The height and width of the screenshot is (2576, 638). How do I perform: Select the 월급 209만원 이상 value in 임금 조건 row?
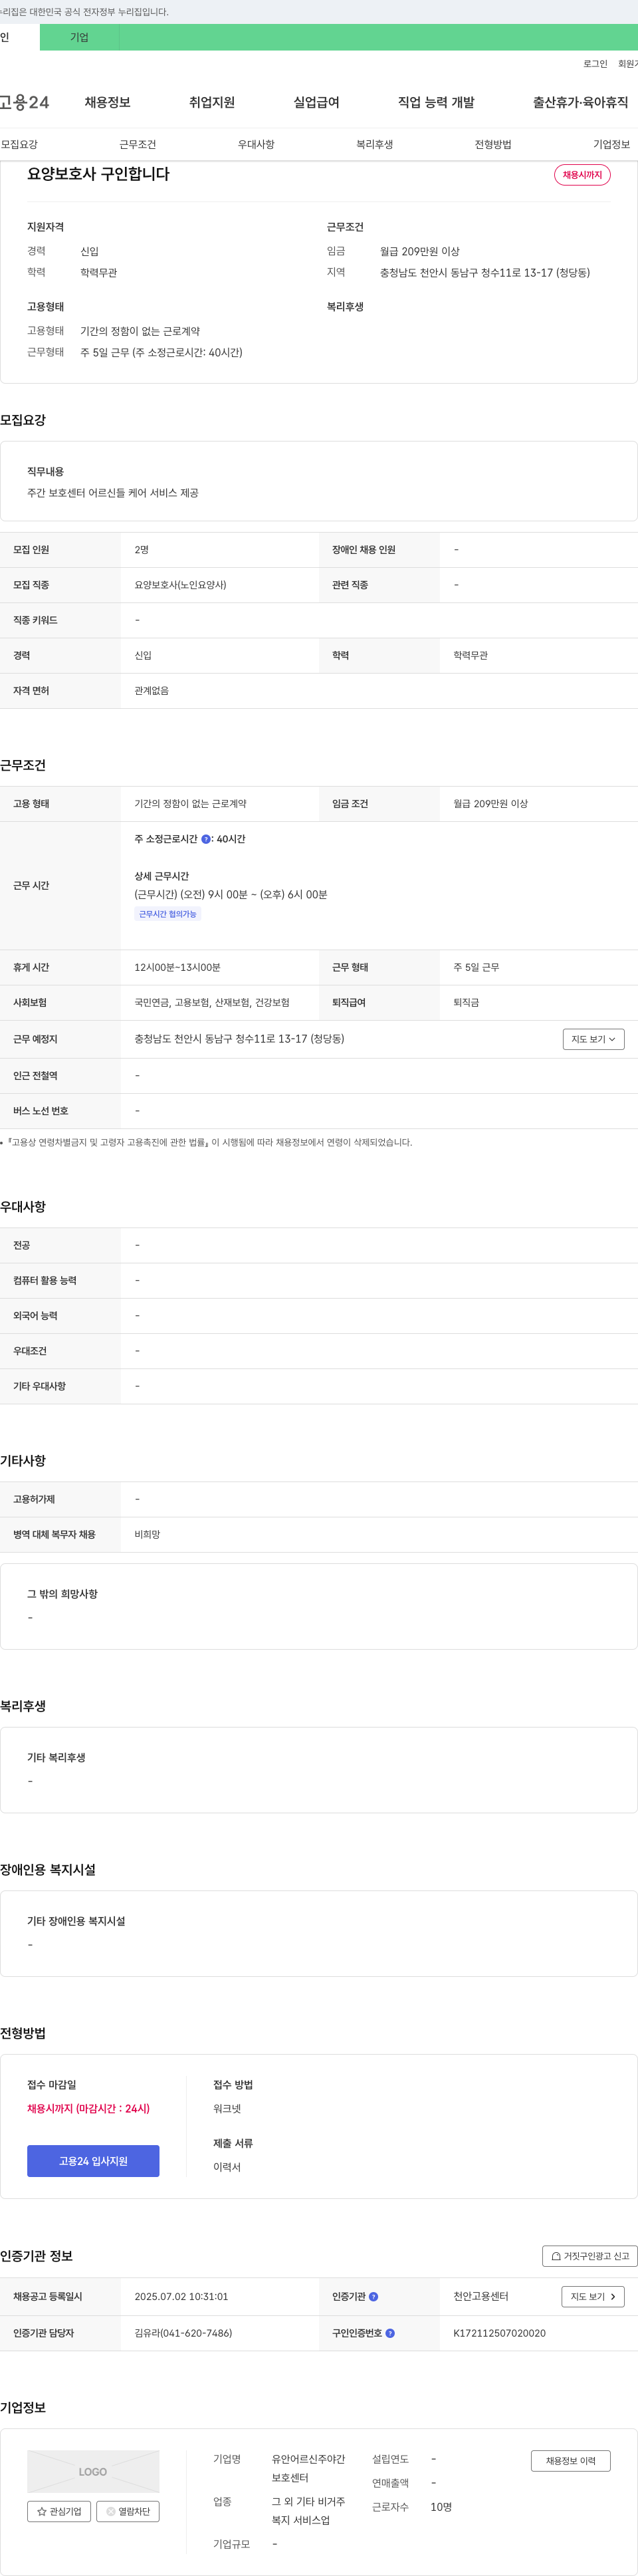point(490,804)
